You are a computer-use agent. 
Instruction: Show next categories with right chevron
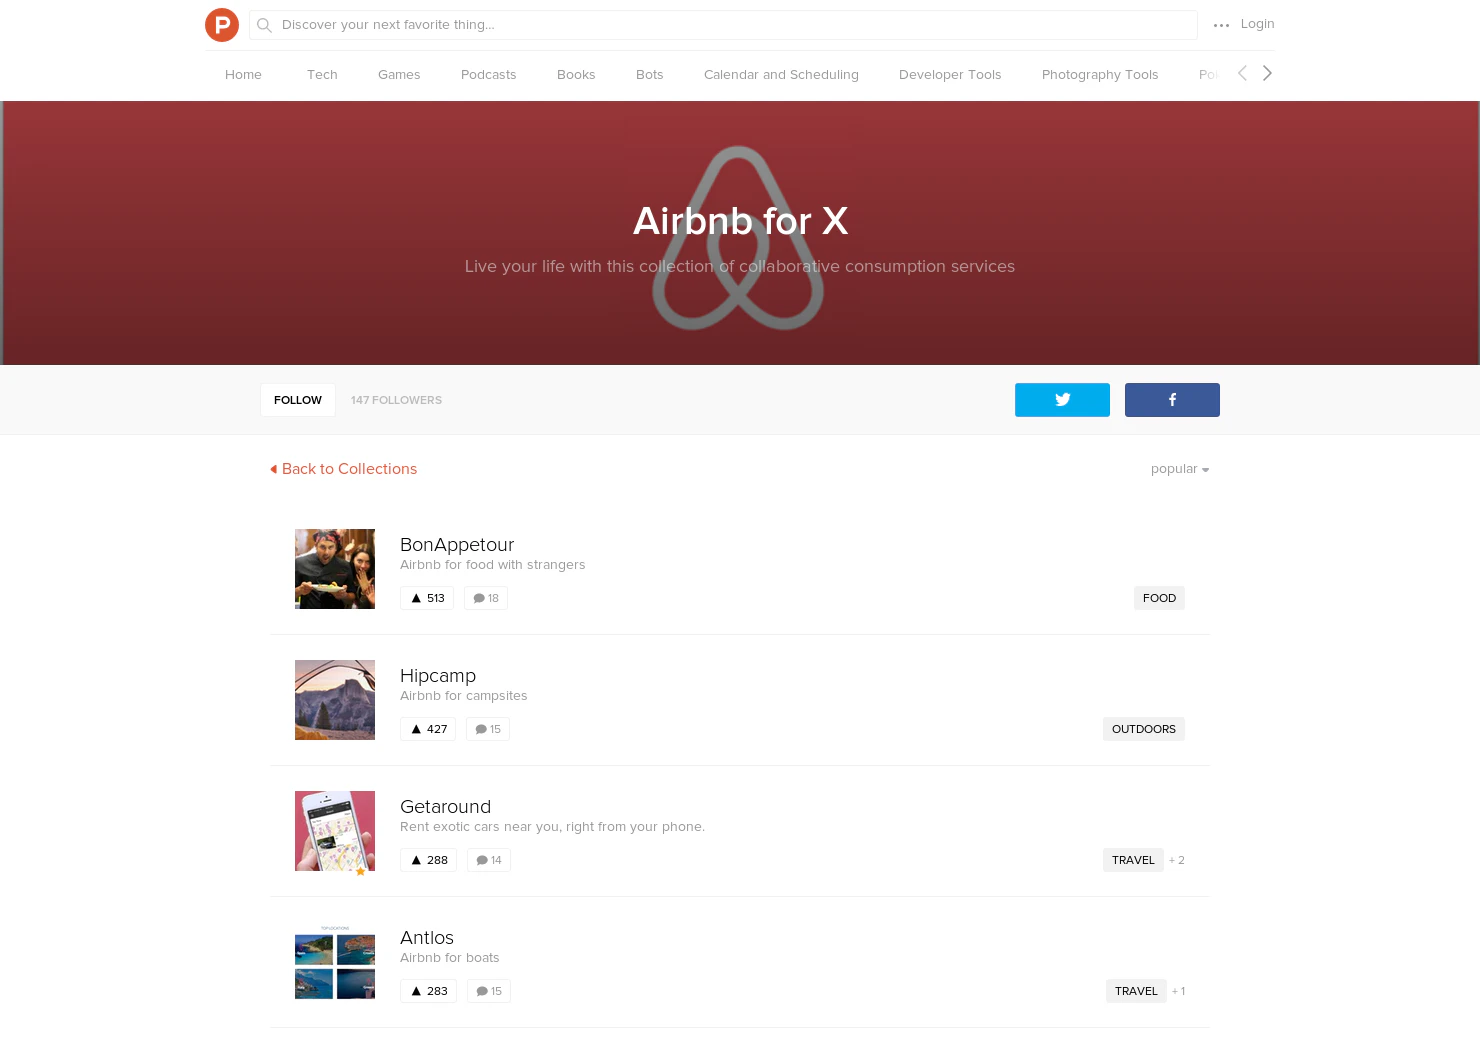pos(1267,73)
